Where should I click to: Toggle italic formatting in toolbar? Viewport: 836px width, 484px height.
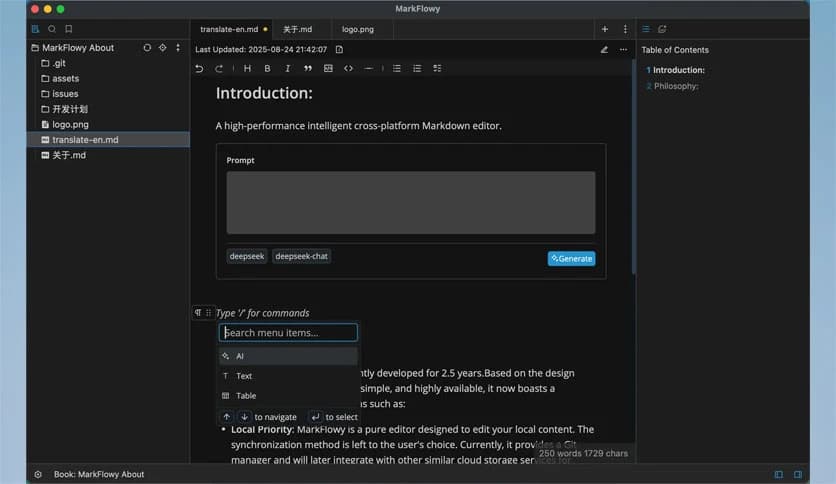(287, 69)
